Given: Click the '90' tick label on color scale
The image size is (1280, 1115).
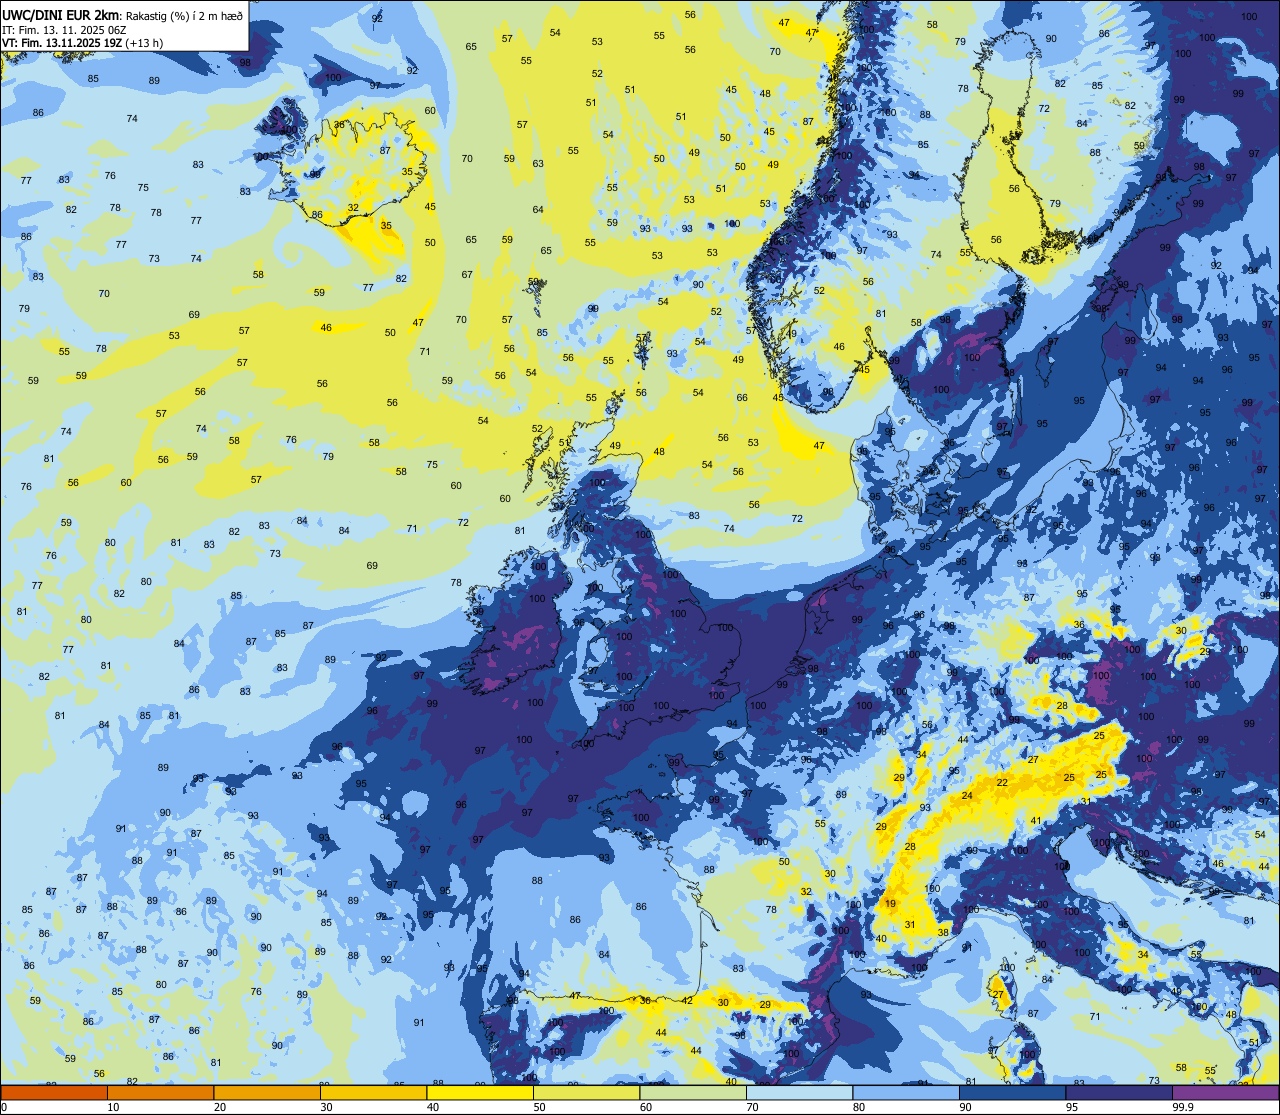Looking at the screenshot, I should tap(965, 1107).
